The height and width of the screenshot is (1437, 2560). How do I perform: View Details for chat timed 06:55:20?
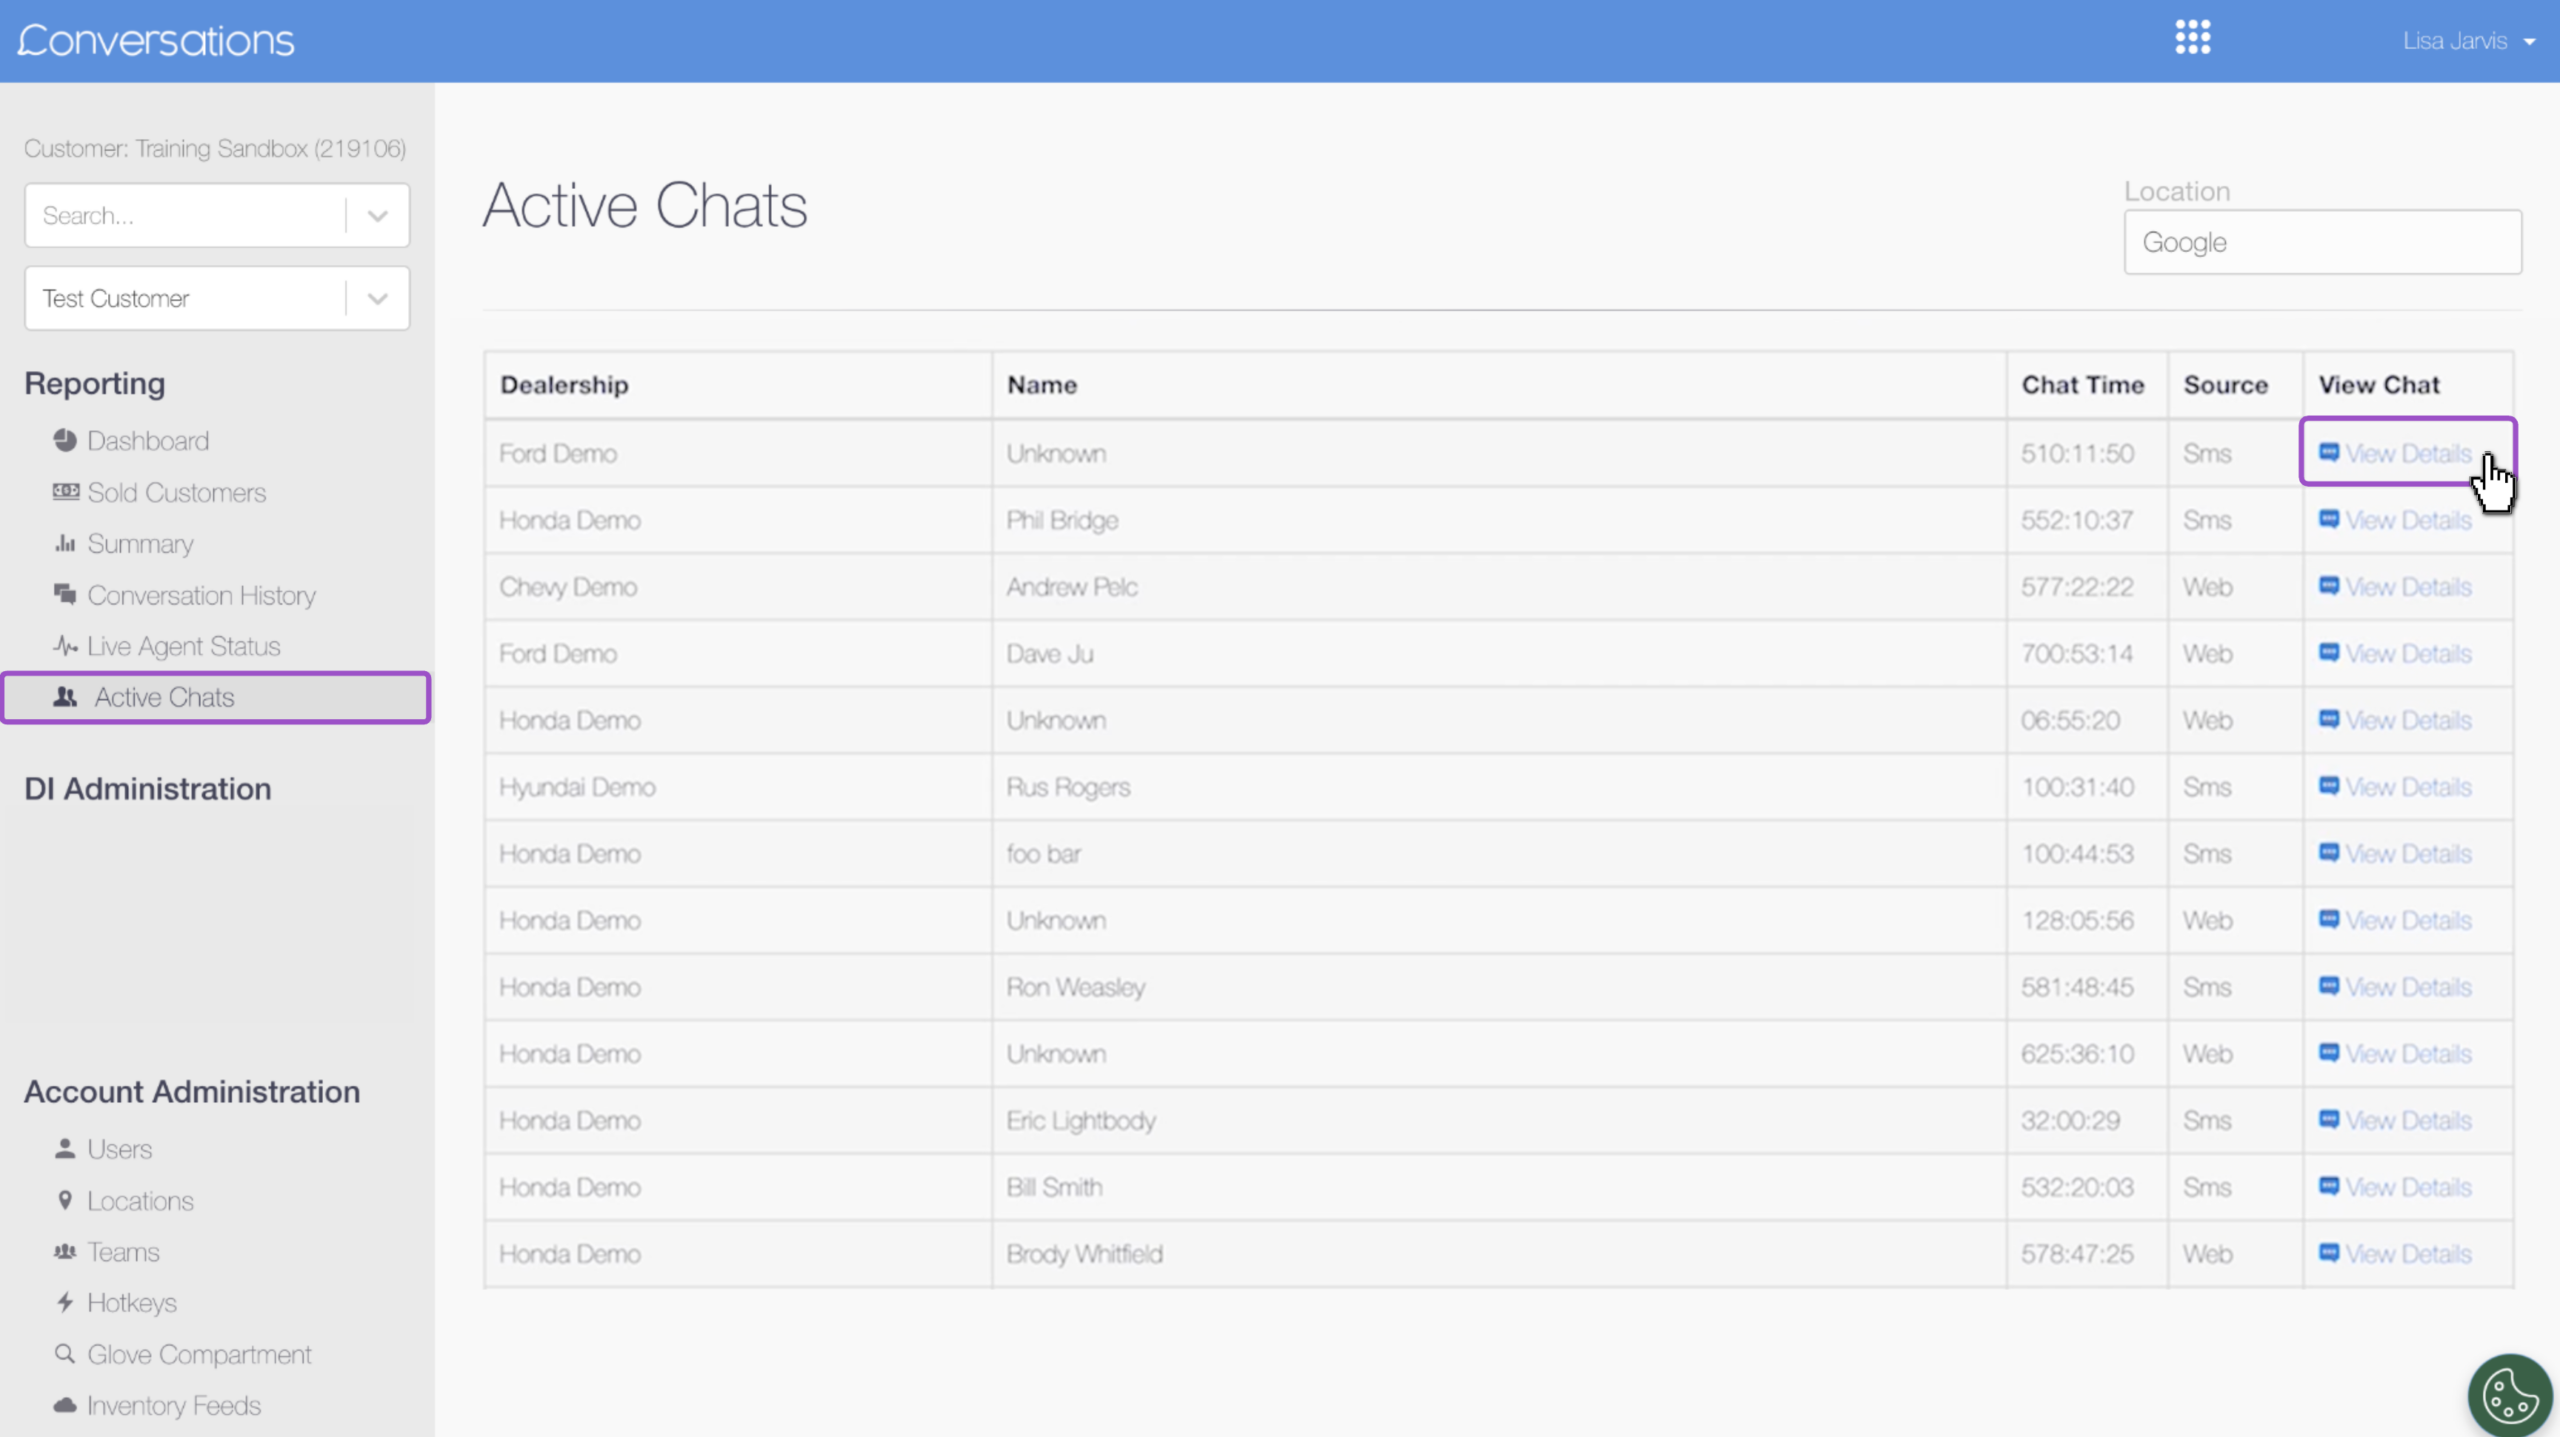point(2408,720)
